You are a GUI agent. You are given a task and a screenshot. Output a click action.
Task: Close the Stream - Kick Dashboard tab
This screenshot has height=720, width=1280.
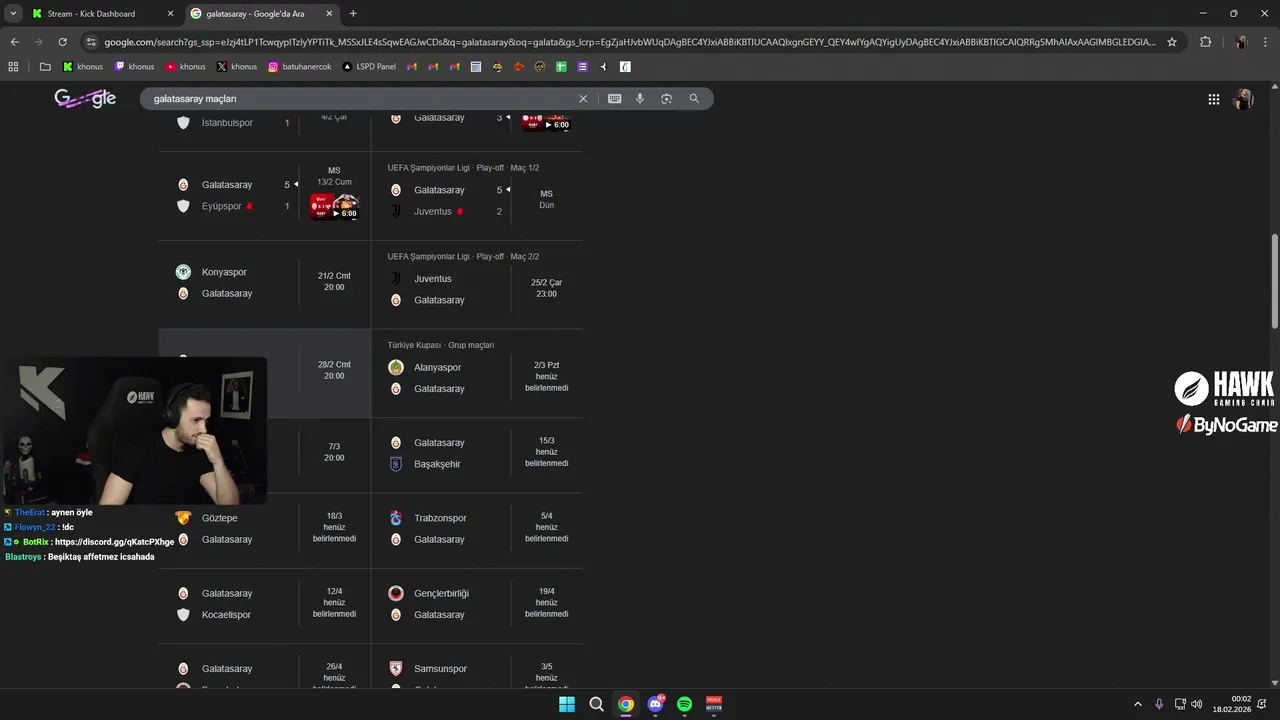pyautogui.click(x=170, y=14)
